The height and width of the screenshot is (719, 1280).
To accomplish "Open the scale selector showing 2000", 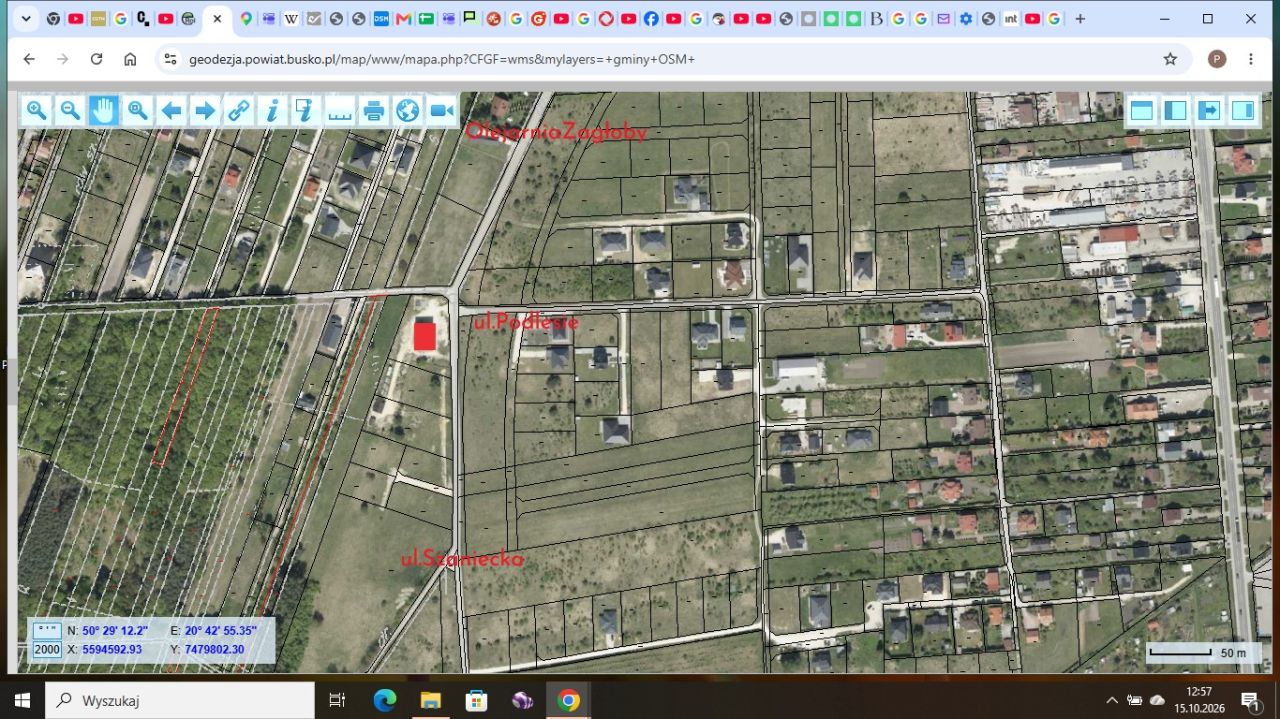I will [x=47, y=649].
